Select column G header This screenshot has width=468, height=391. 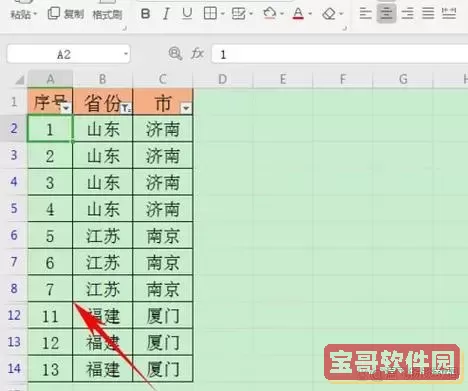[403, 79]
